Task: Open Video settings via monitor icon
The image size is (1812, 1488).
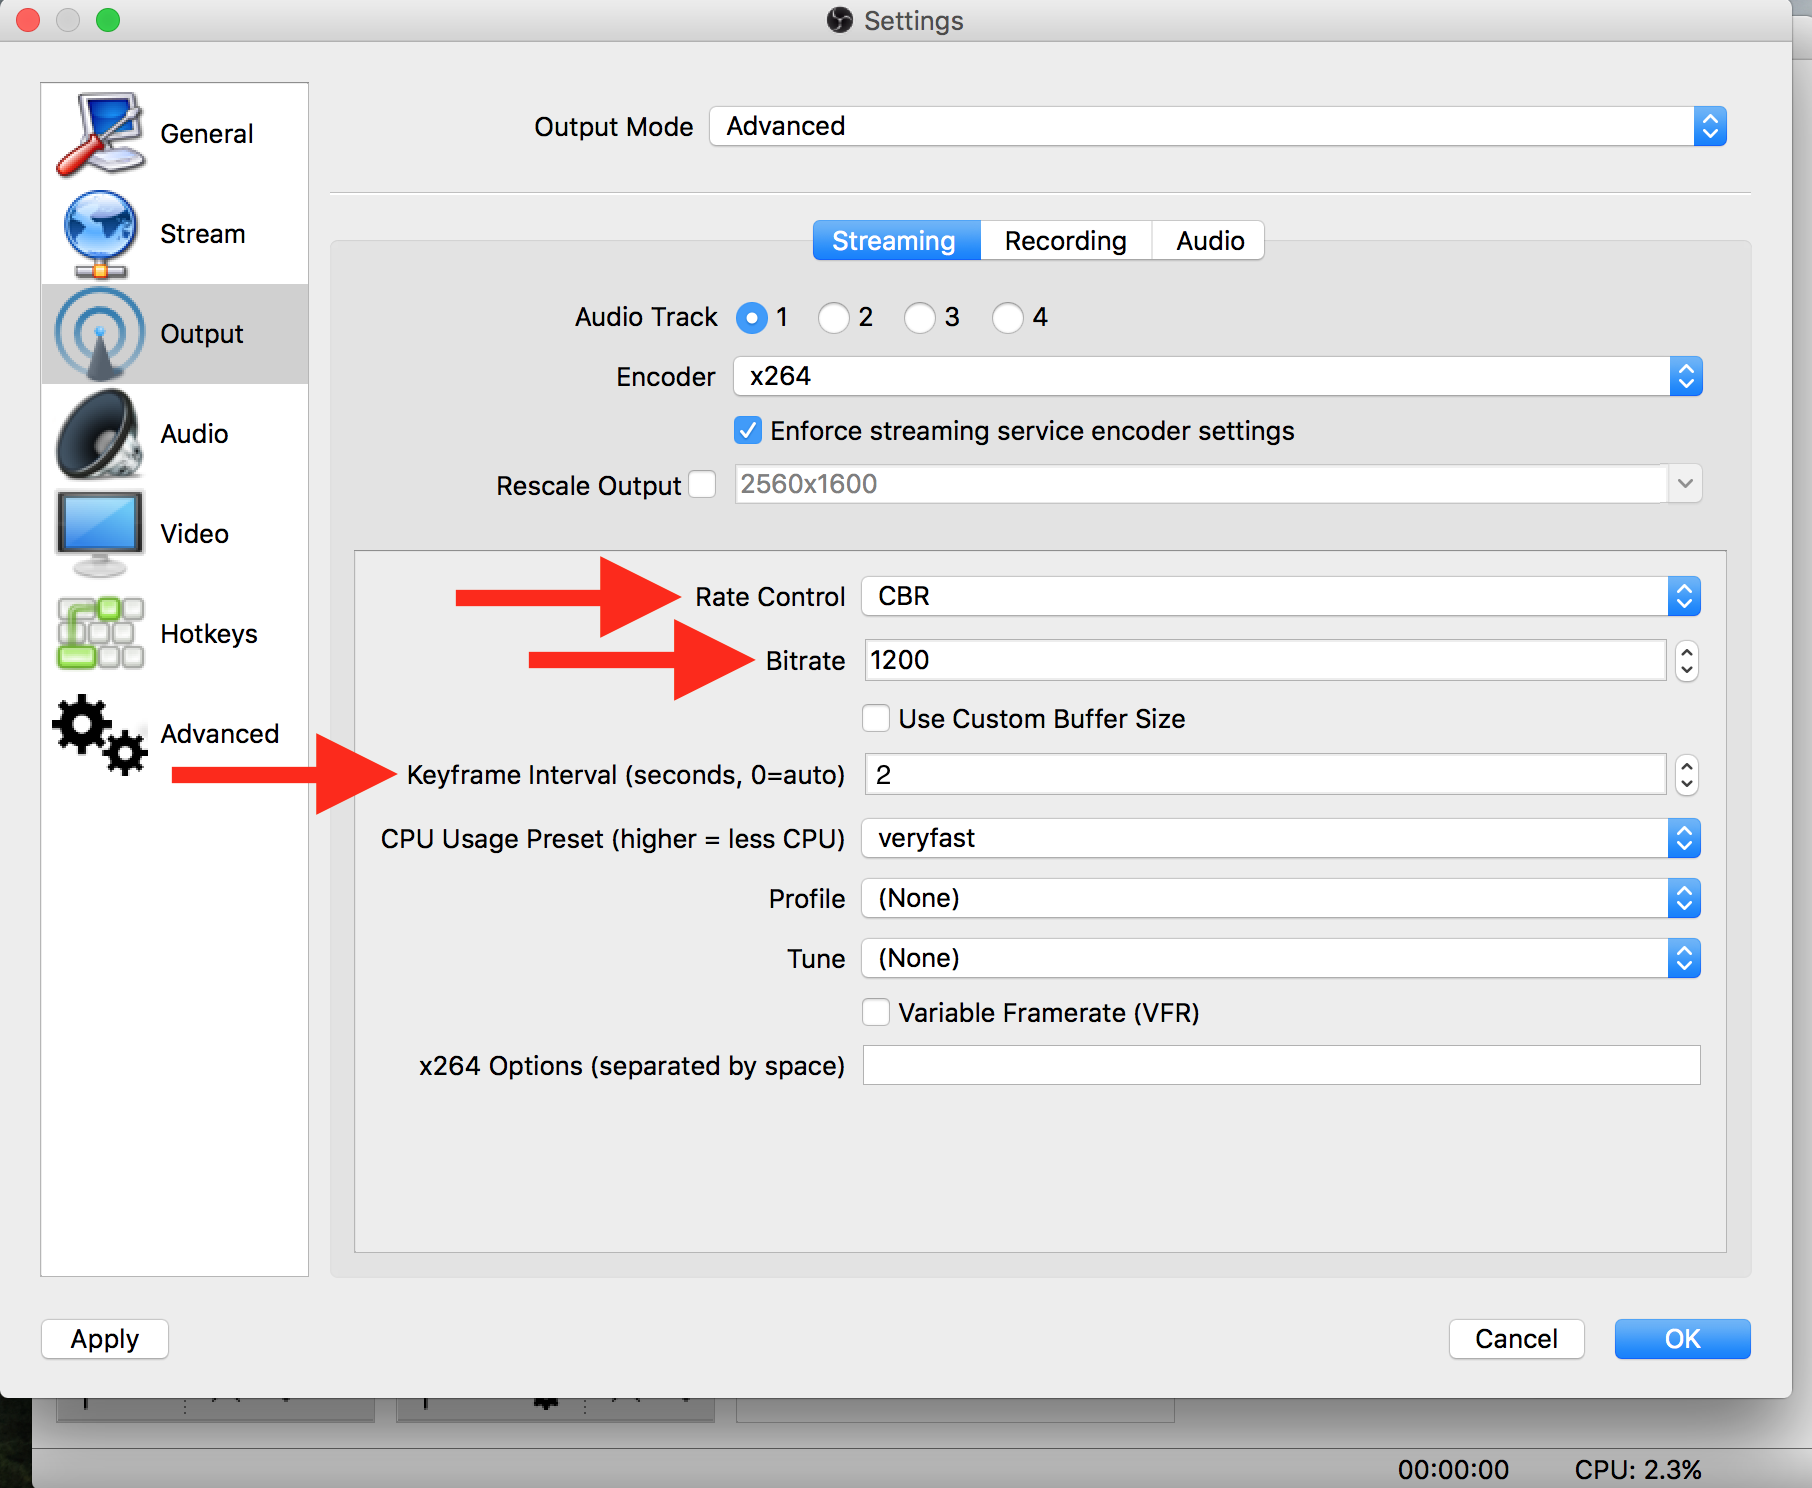Action: (x=100, y=534)
